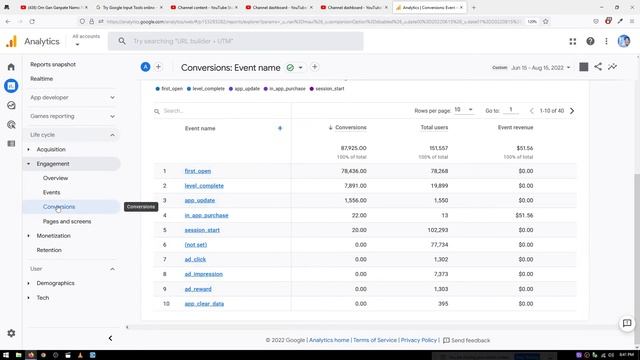The width and height of the screenshot is (640, 360).
Task: Open dropdown arrow beside the report title
Action: [x=300, y=67]
